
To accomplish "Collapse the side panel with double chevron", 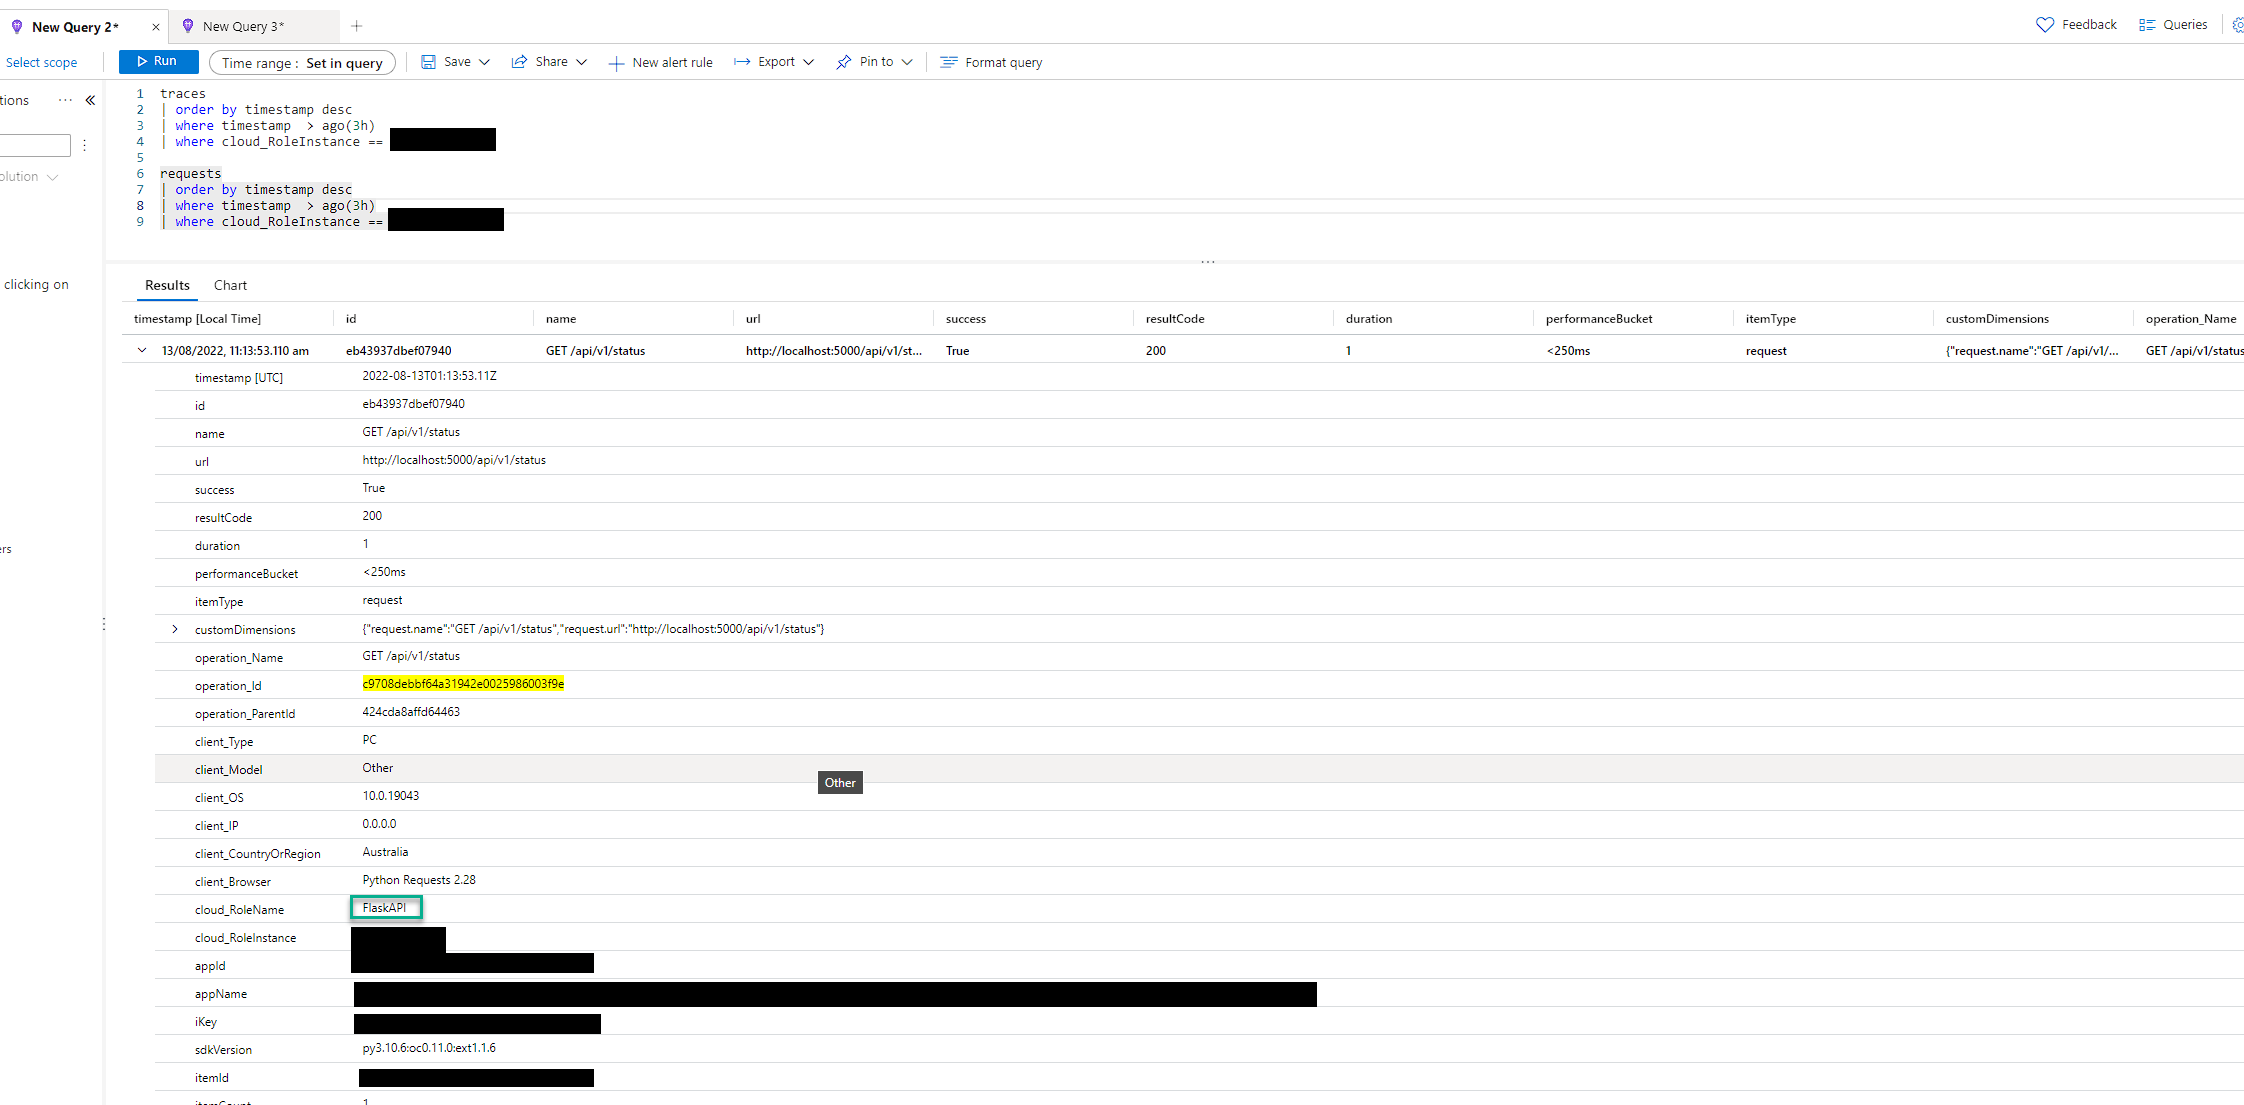I will (90, 100).
